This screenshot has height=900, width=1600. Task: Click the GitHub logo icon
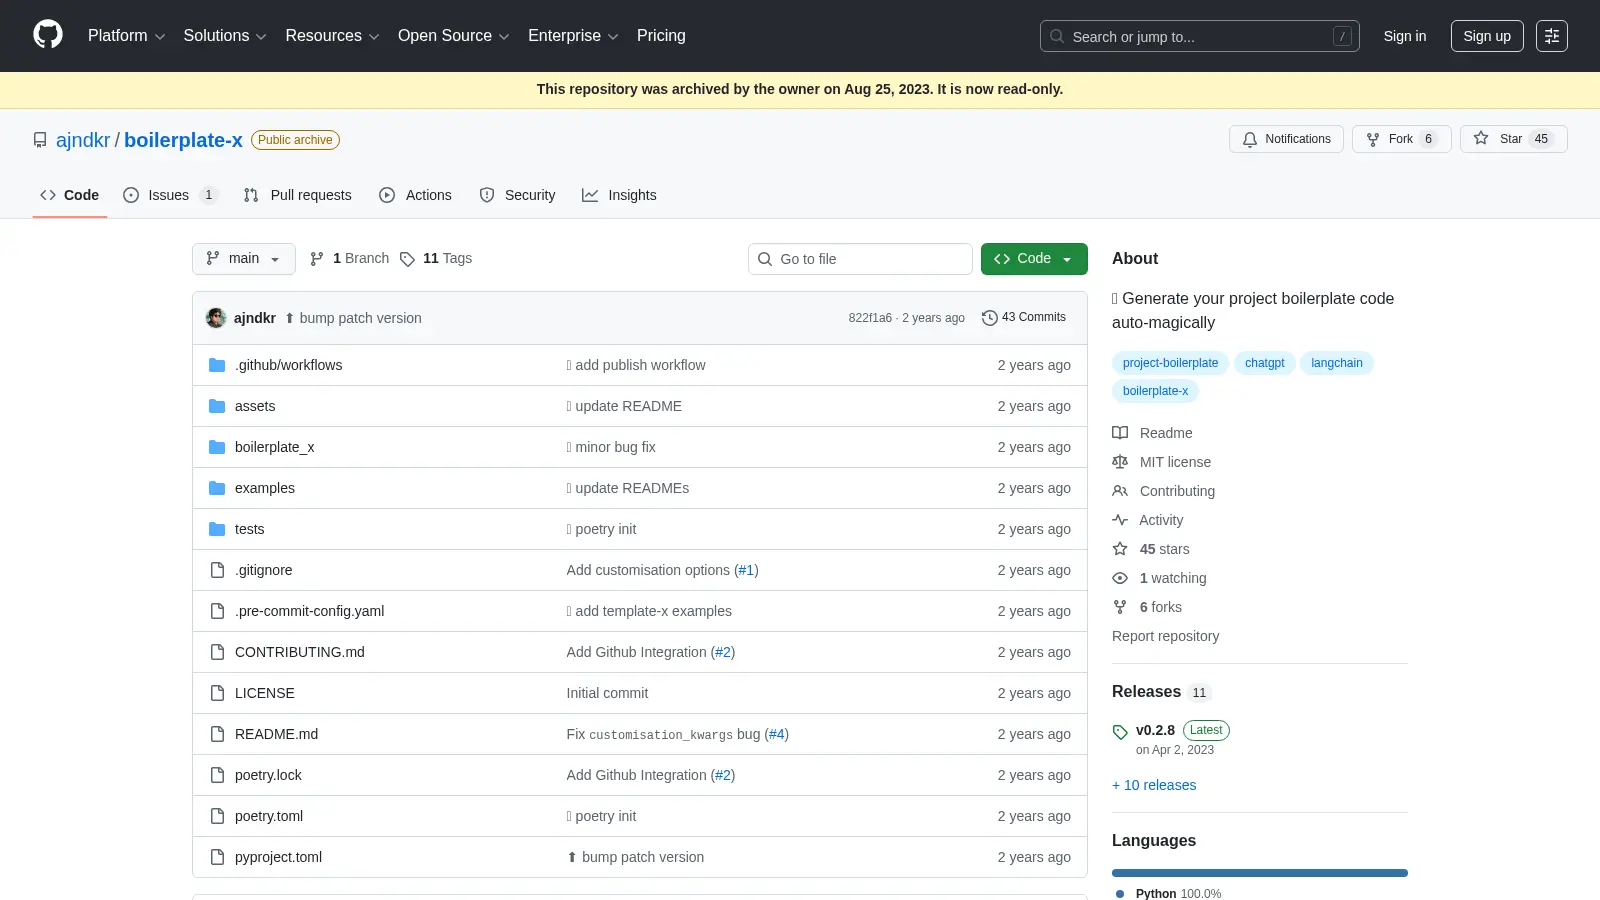(x=48, y=35)
